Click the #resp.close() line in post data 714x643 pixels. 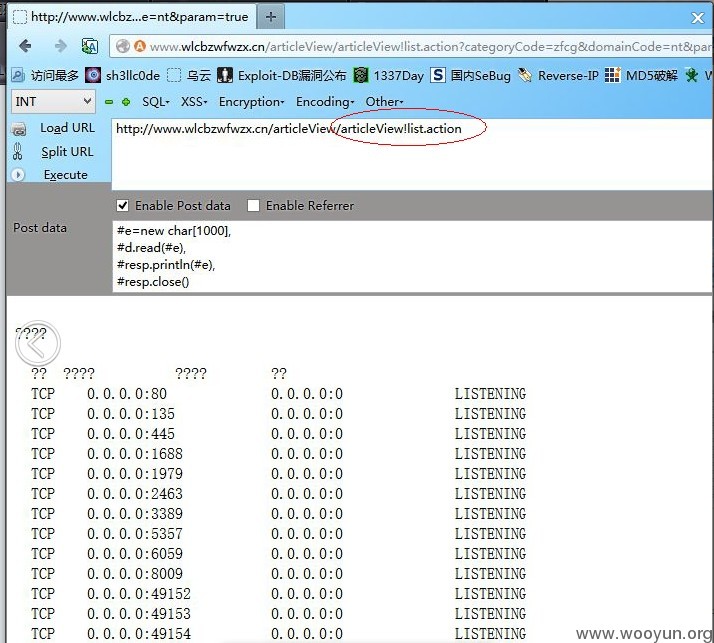coord(153,282)
